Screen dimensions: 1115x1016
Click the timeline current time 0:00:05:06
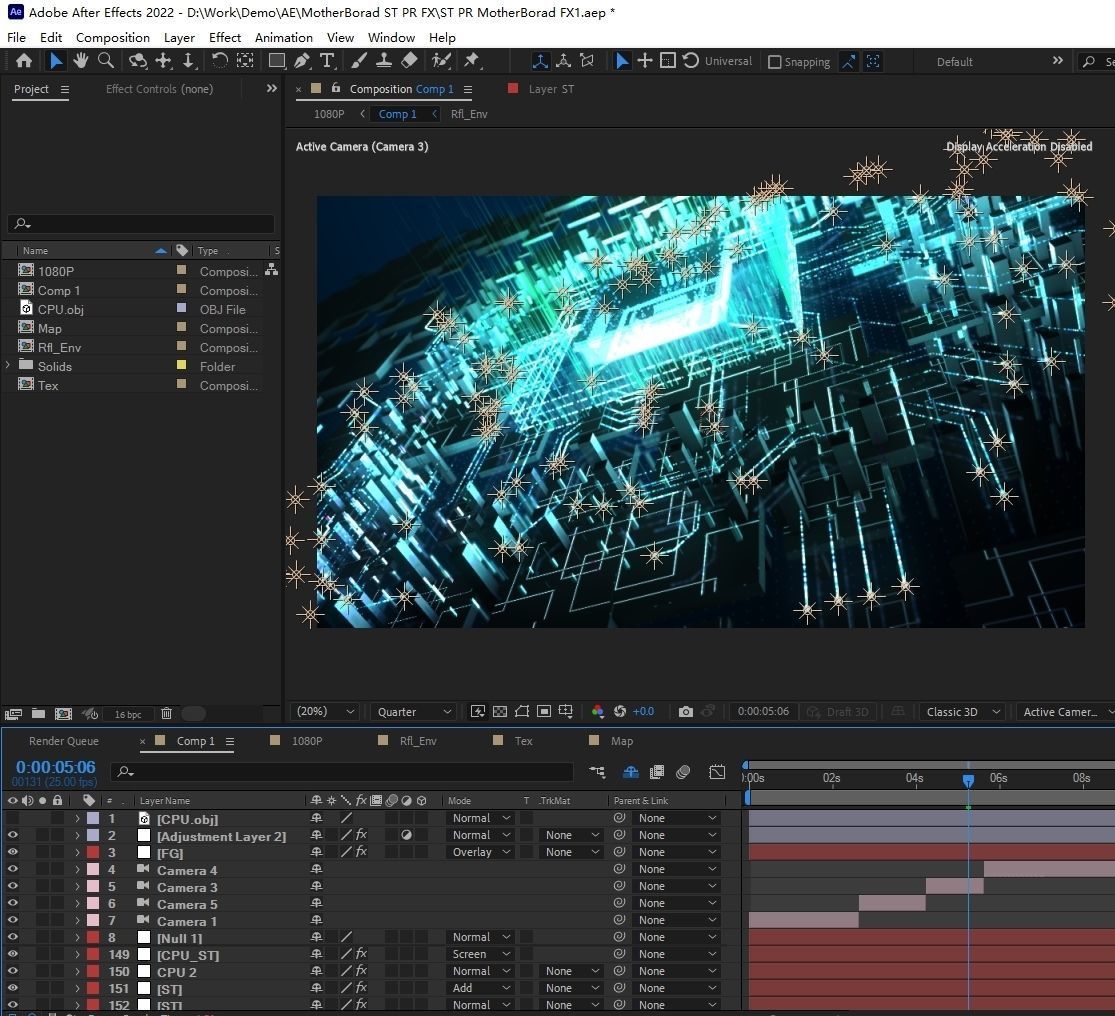coord(55,767)
